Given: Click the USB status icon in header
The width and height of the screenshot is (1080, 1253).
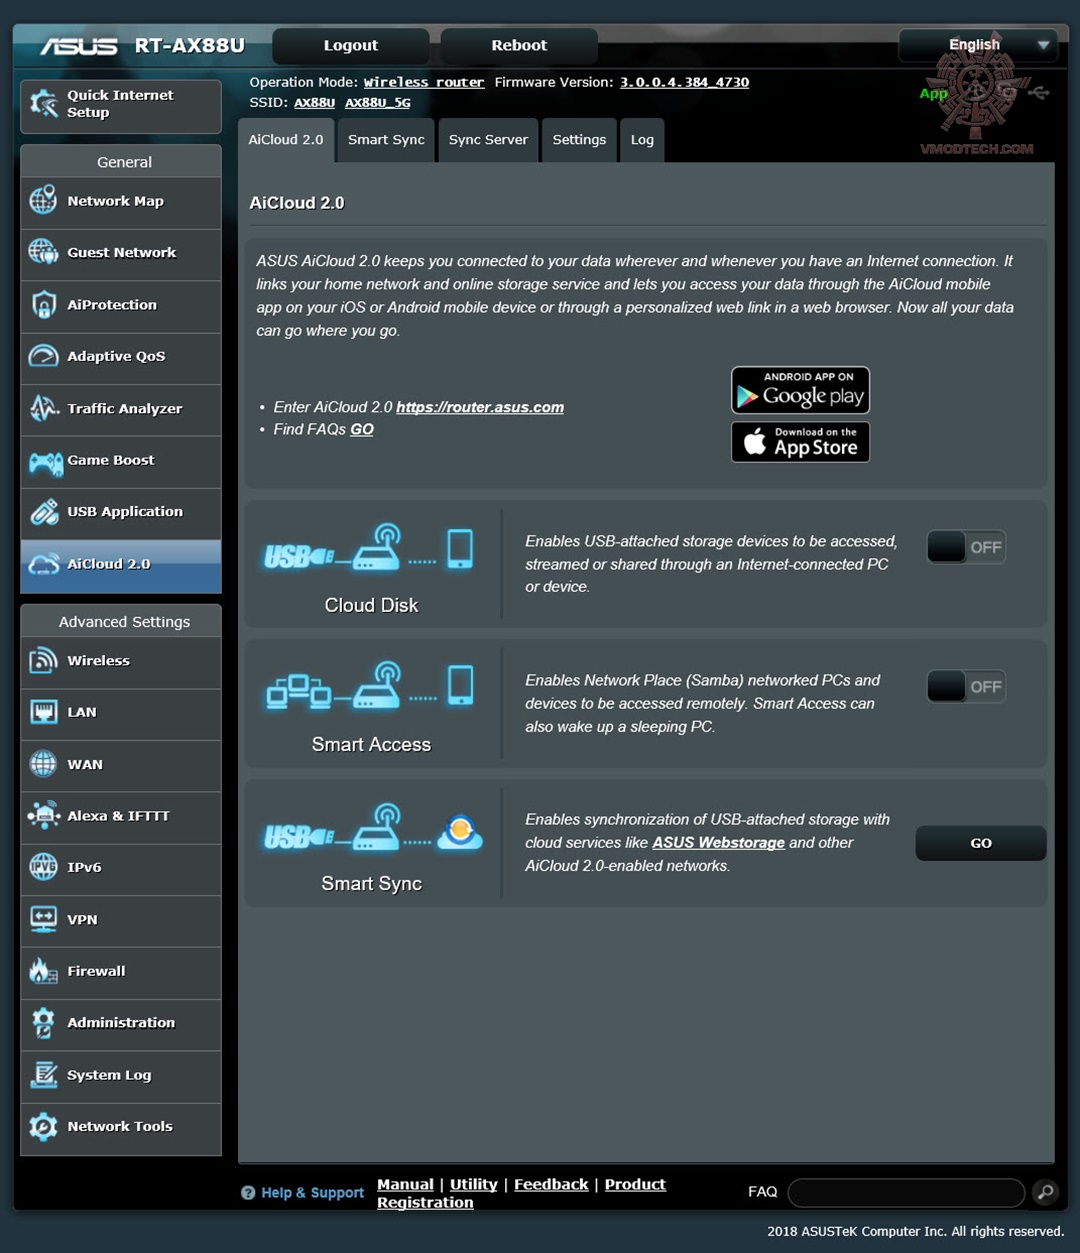Looking at the screenshot, I should tap(1037, 93).
